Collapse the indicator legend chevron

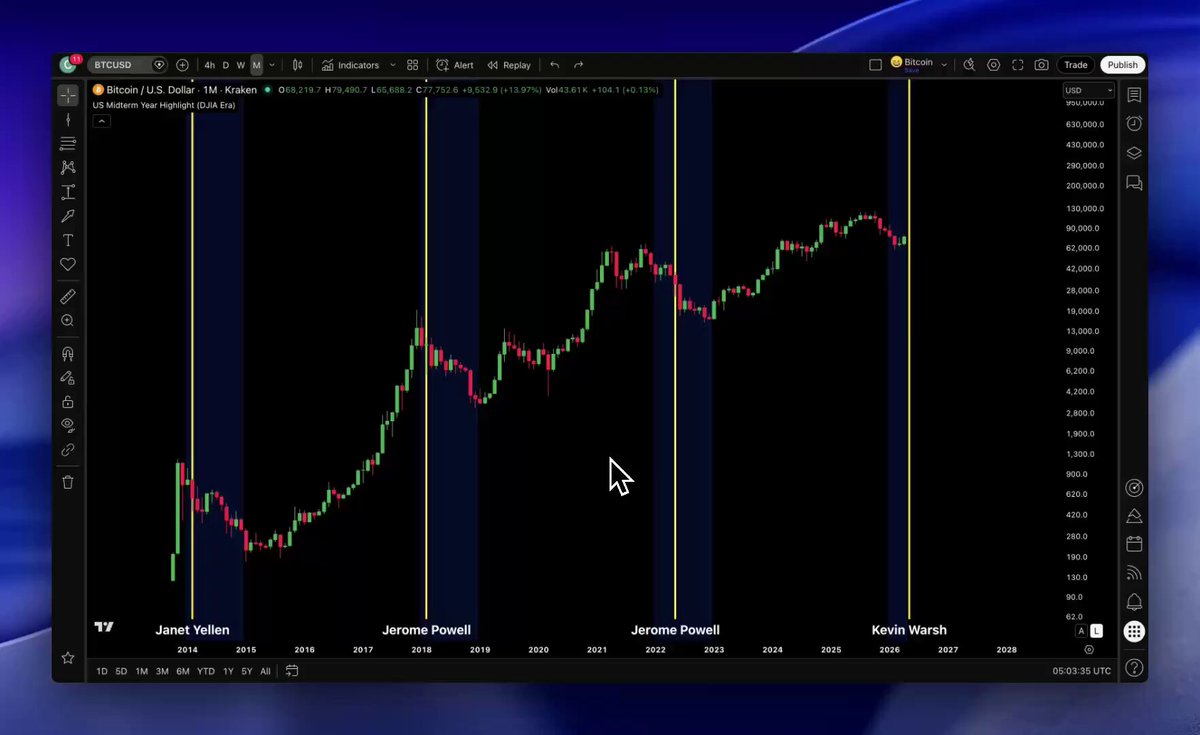[x=102, y=121]
